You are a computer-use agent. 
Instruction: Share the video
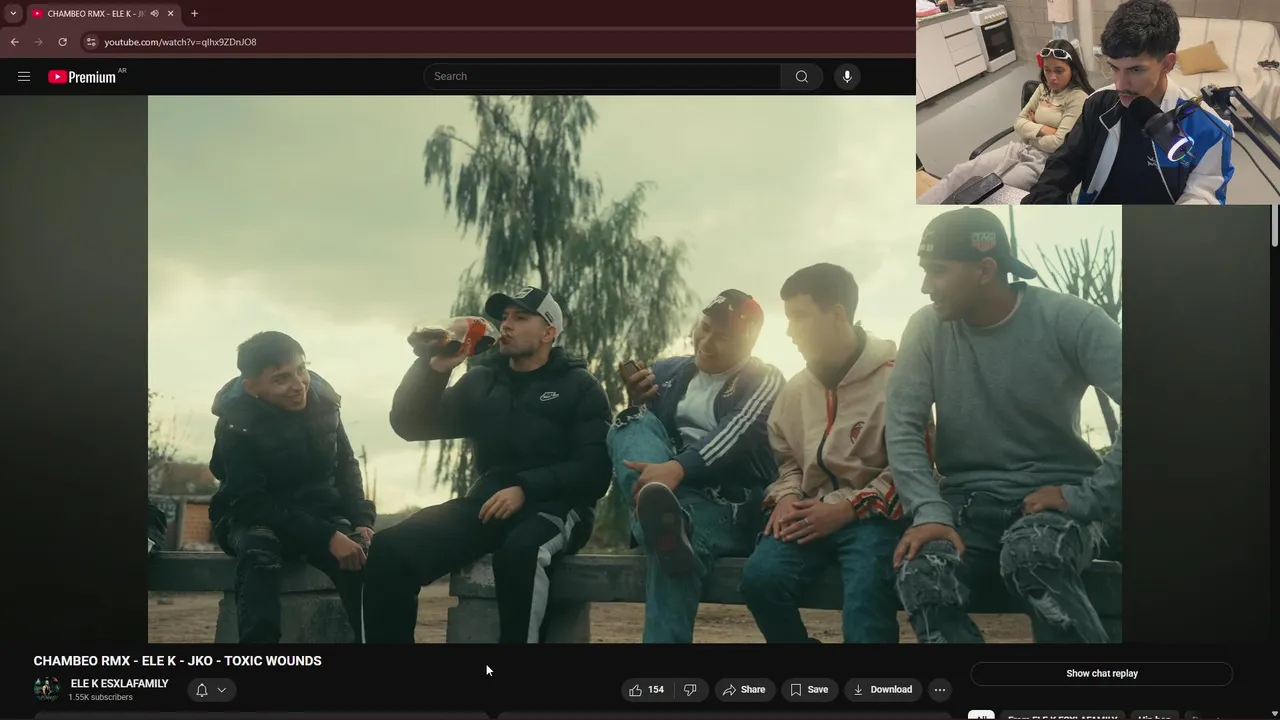click(x=744, y=689)
